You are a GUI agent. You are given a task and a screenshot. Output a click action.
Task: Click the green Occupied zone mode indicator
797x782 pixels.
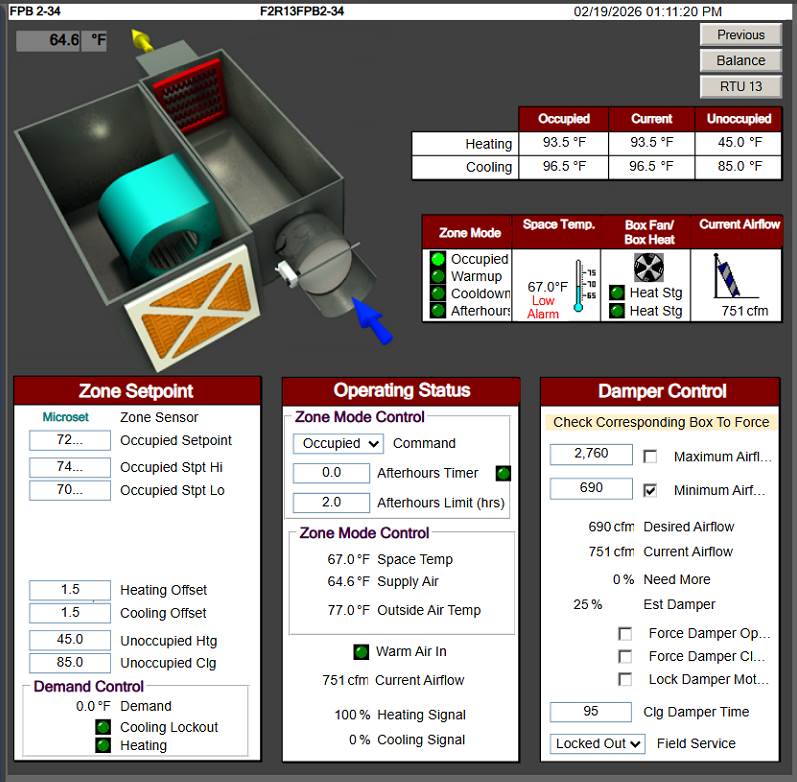point(438,259)
